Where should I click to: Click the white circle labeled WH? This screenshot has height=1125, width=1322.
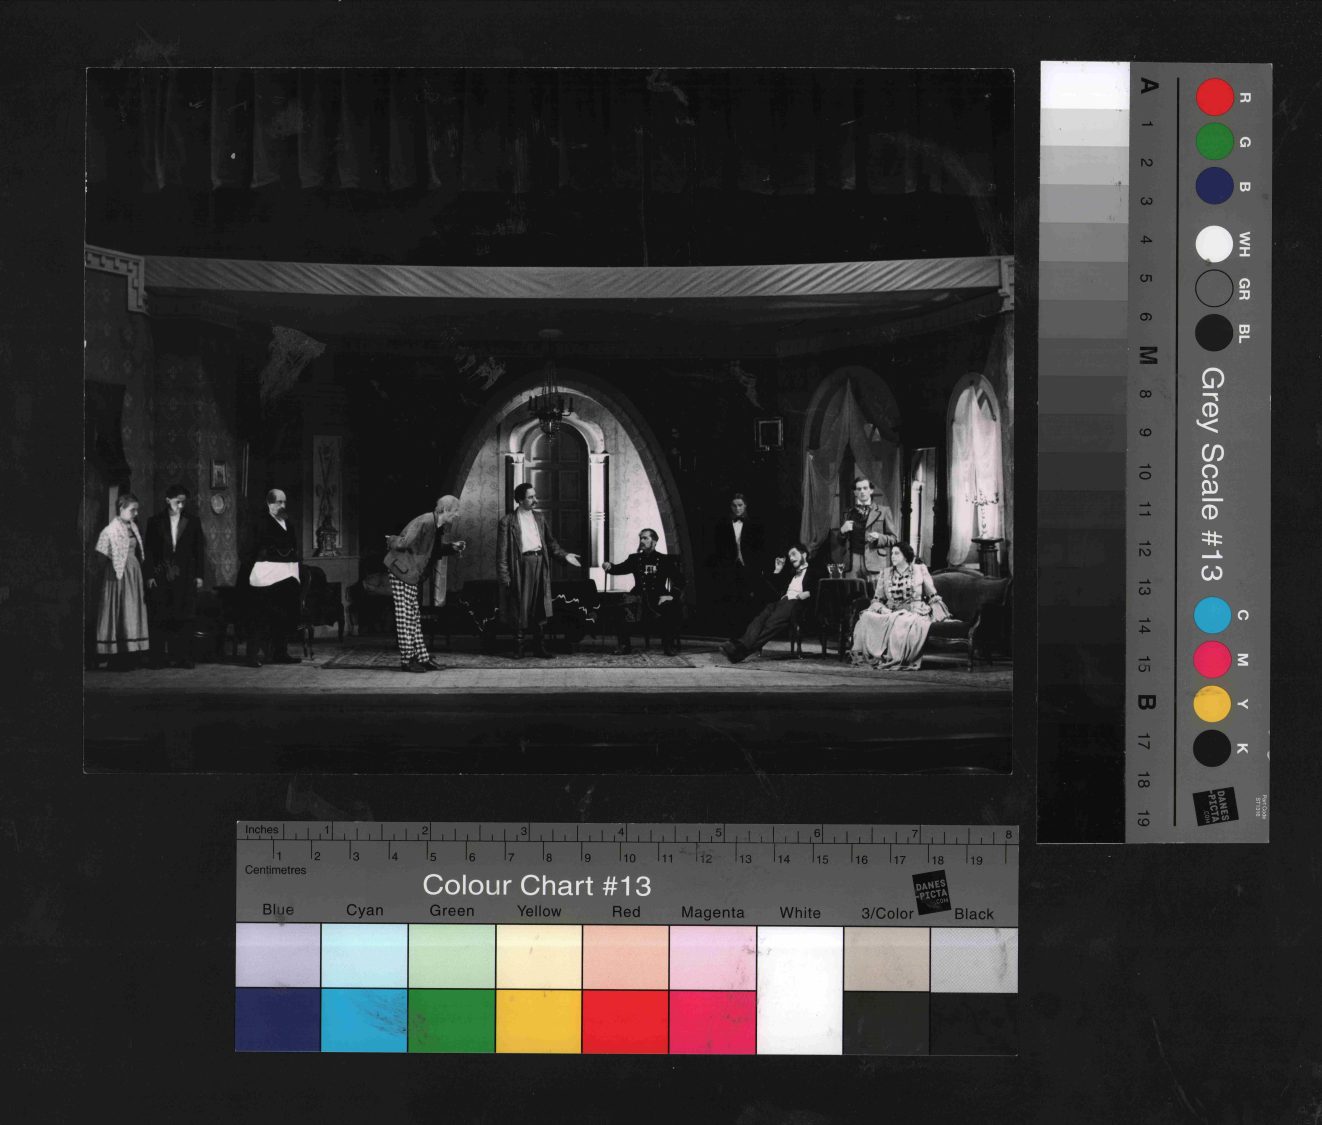pos(1214,244)
